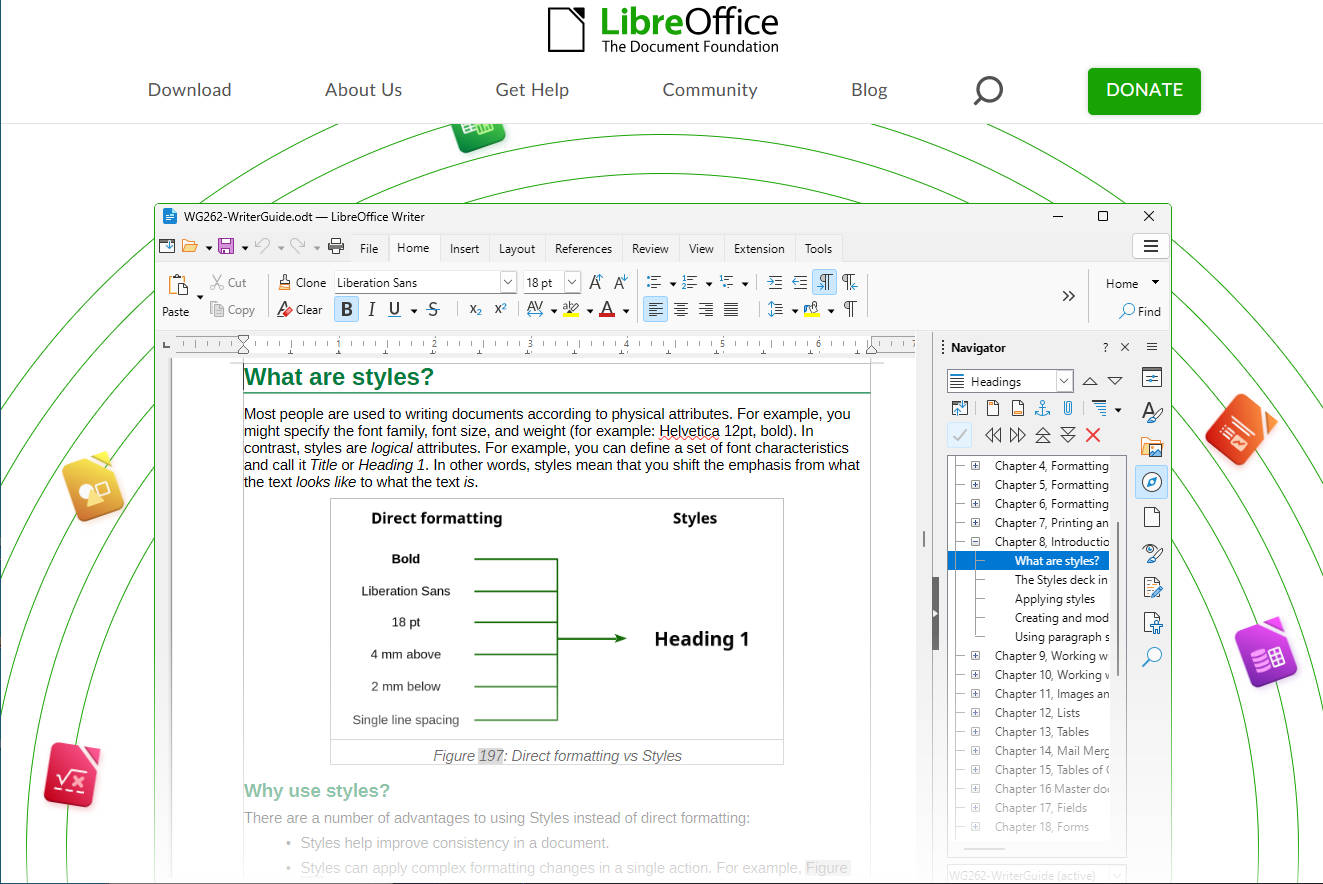Toggle Align Left paragraph button

[655, 310]
